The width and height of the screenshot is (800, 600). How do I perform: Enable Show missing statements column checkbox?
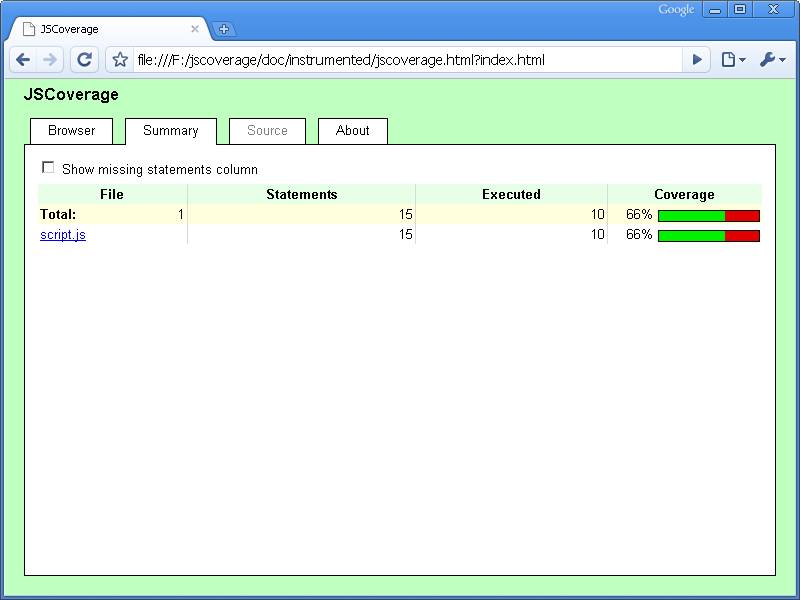tap(48, 168)
